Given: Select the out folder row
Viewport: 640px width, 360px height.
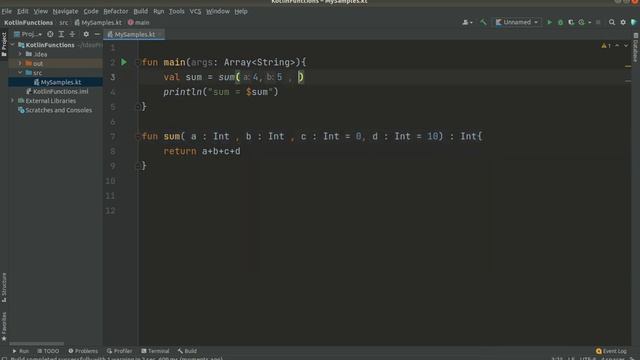Looking at the screenshot, I should tap(56, 63).
